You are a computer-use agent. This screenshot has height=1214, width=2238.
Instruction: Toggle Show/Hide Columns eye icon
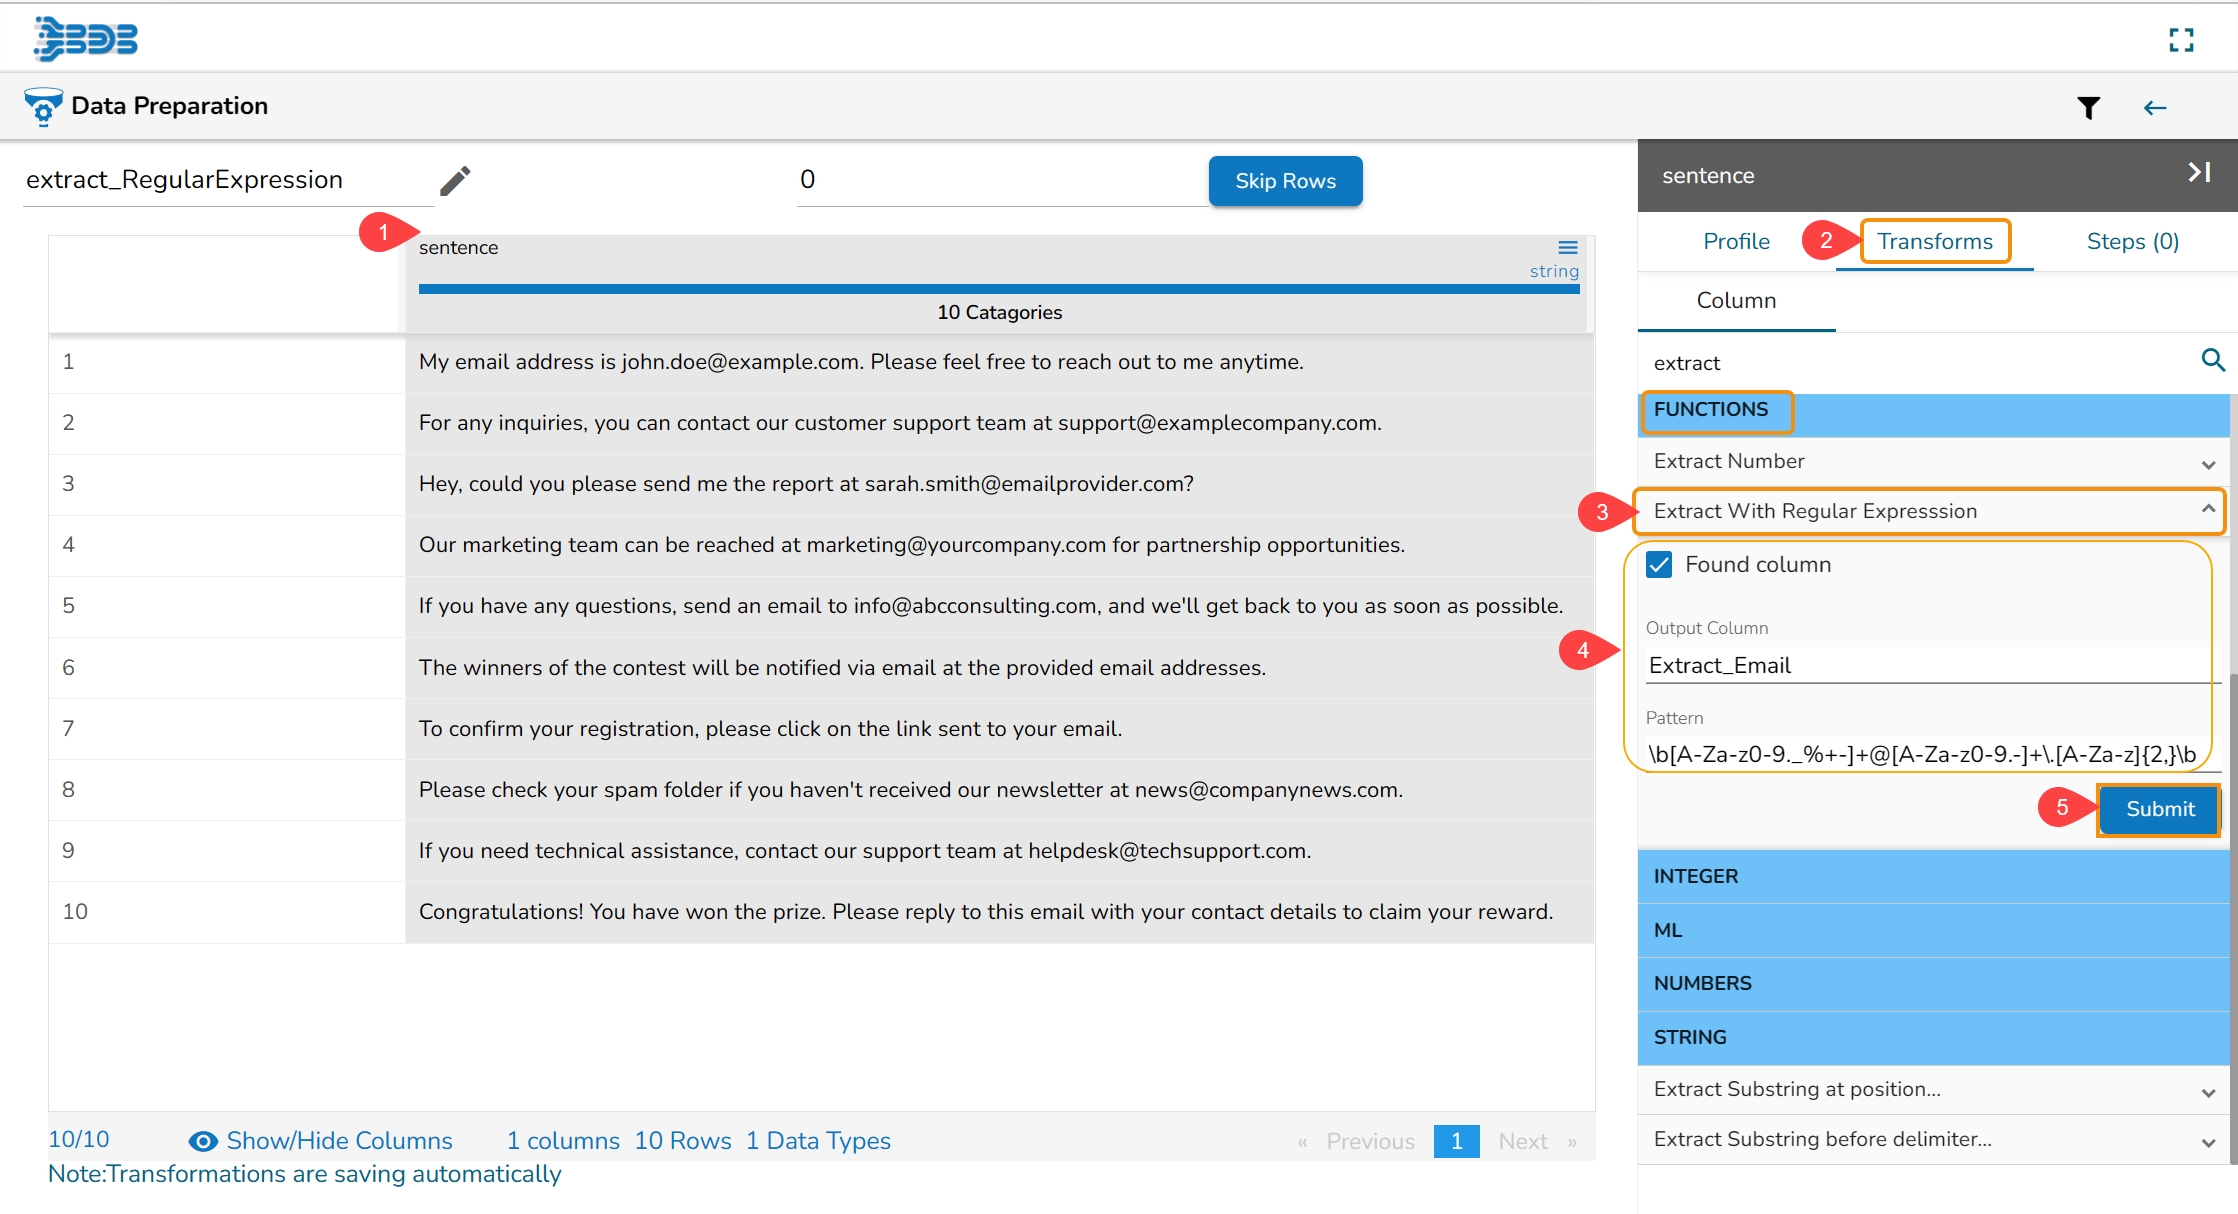[x=203, y=1141]
